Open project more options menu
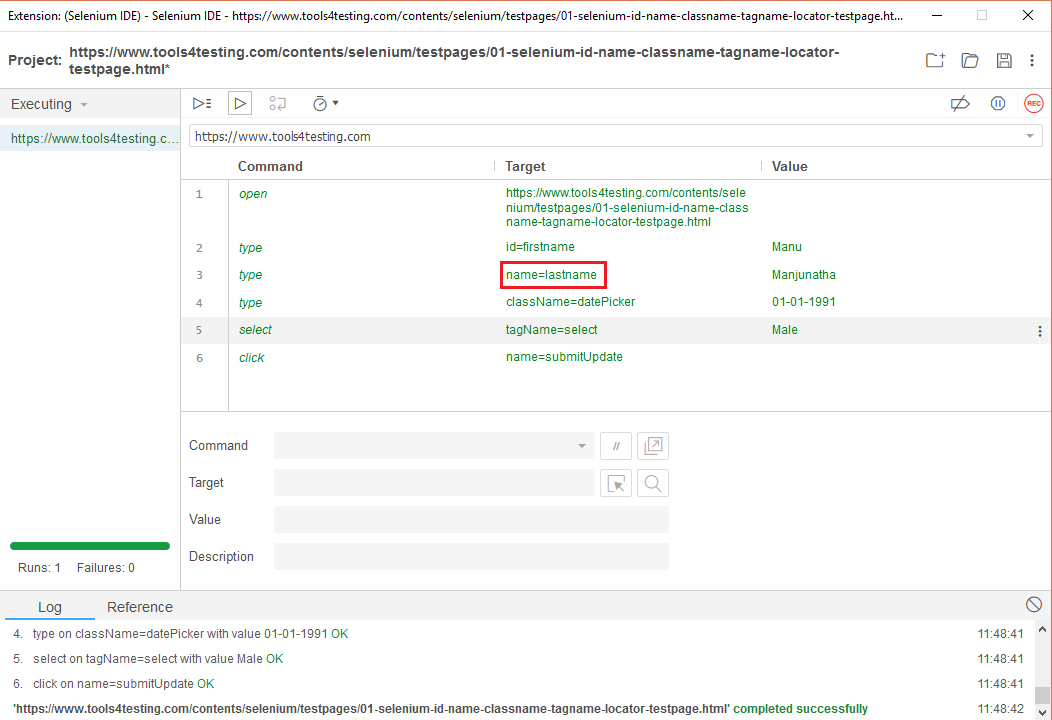Viewport: 1052px width, 720px height. pos(1032,60)
